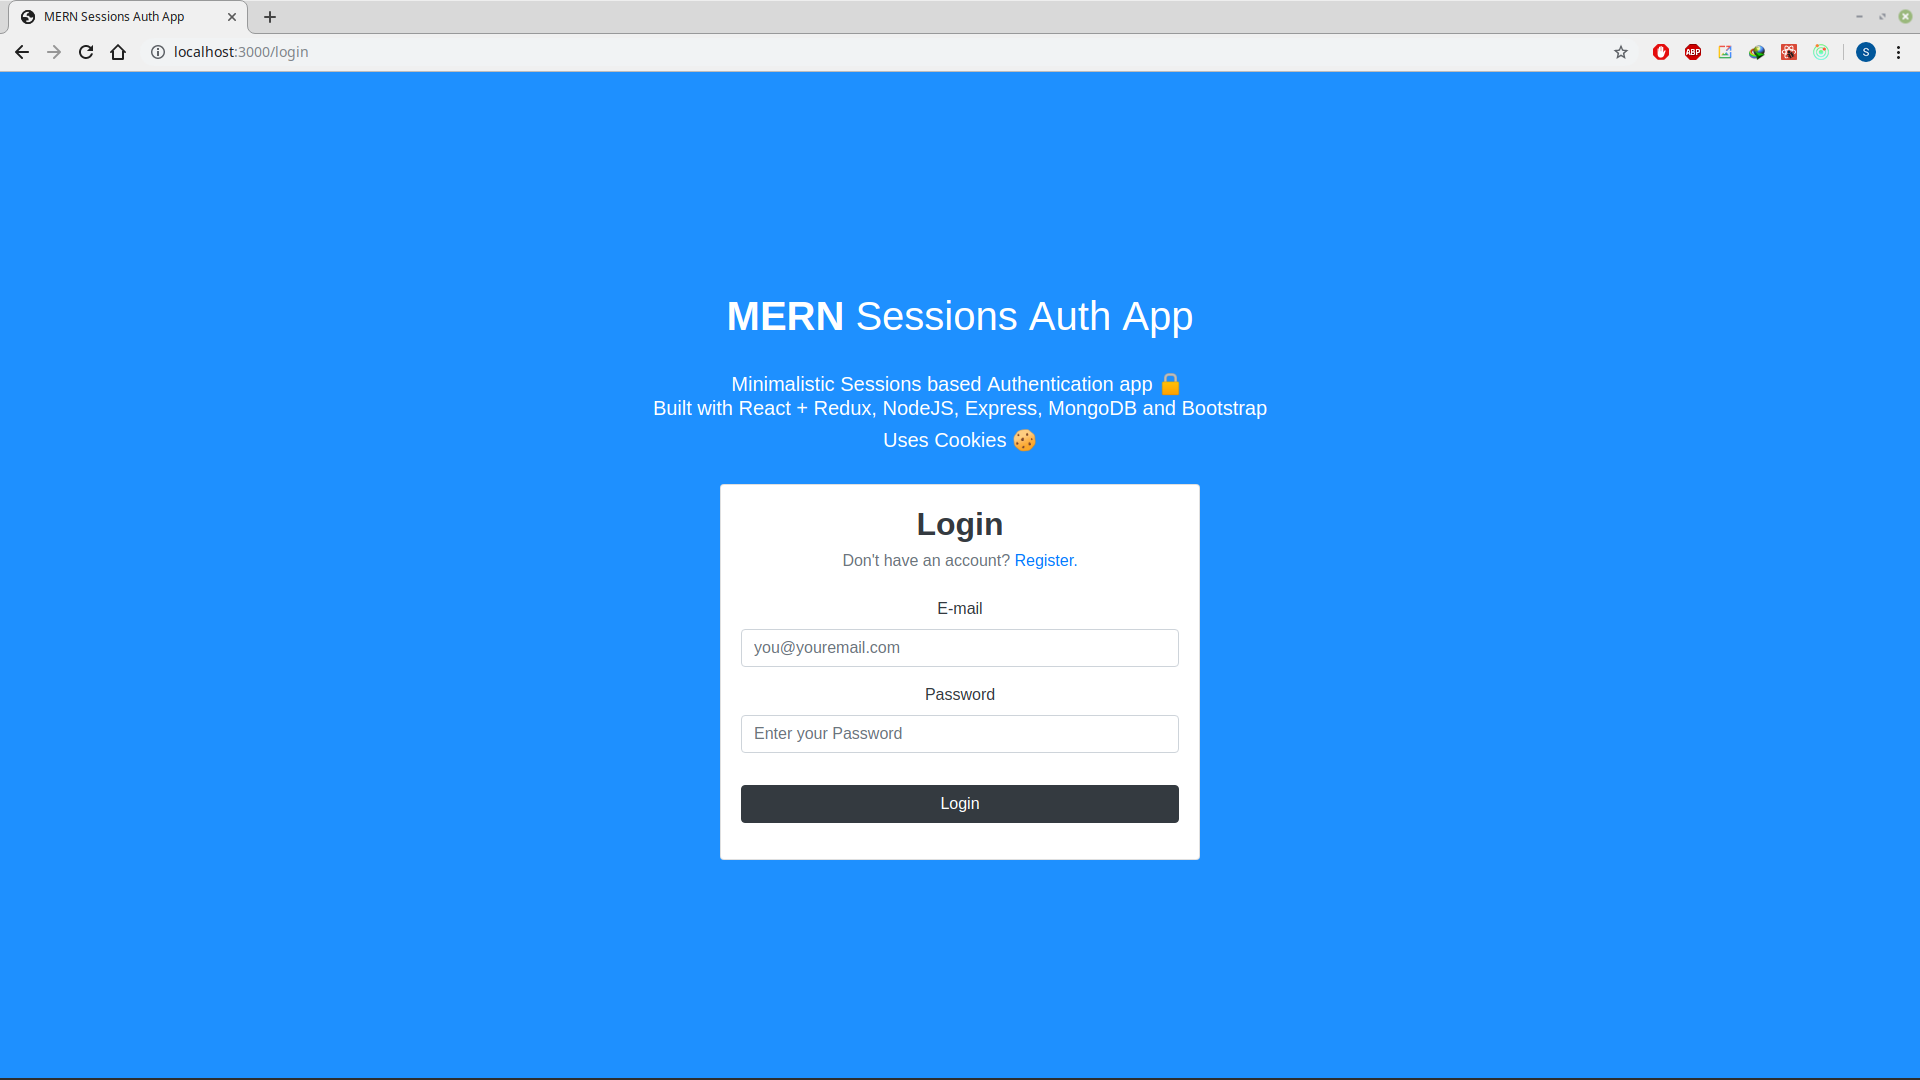Navigate back to previous page
The image size is (1920, 1080).
pos(22,52)
